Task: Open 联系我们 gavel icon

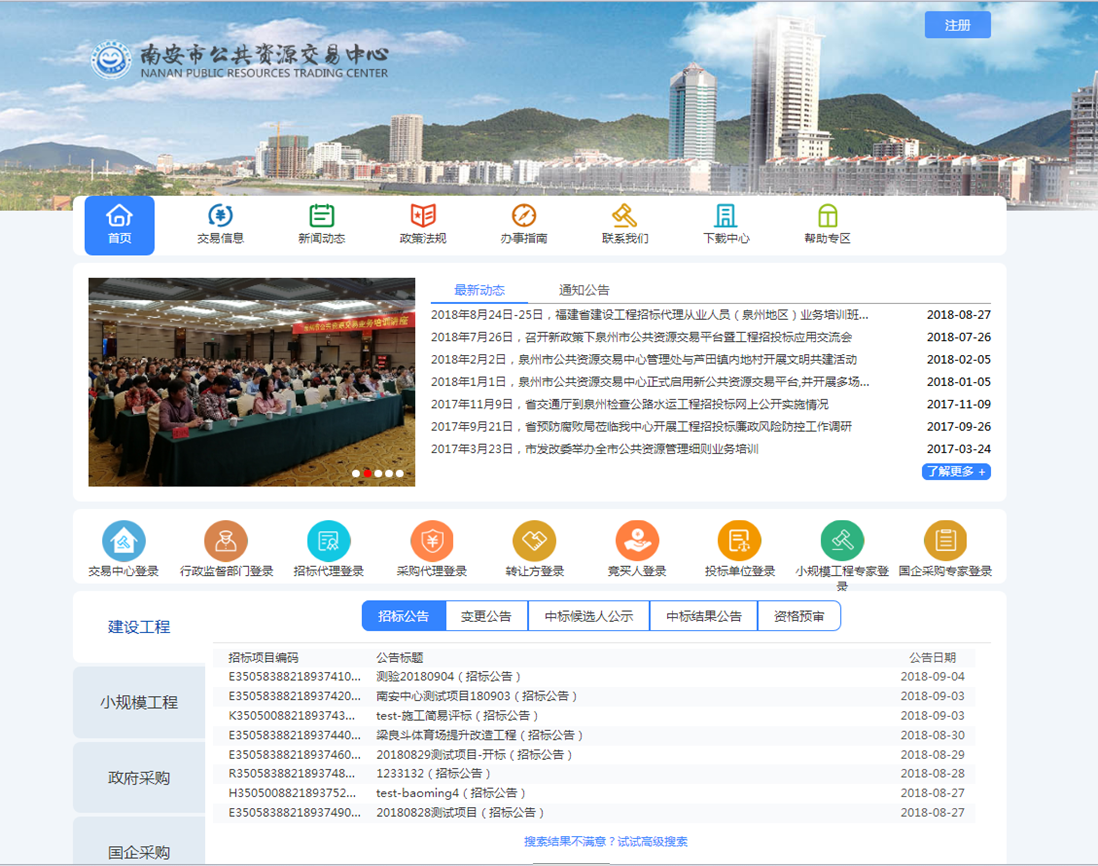Action: click(625, 216)
